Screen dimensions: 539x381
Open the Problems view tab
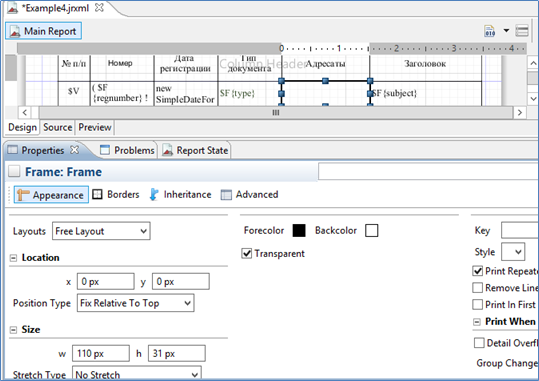point(127,150)
